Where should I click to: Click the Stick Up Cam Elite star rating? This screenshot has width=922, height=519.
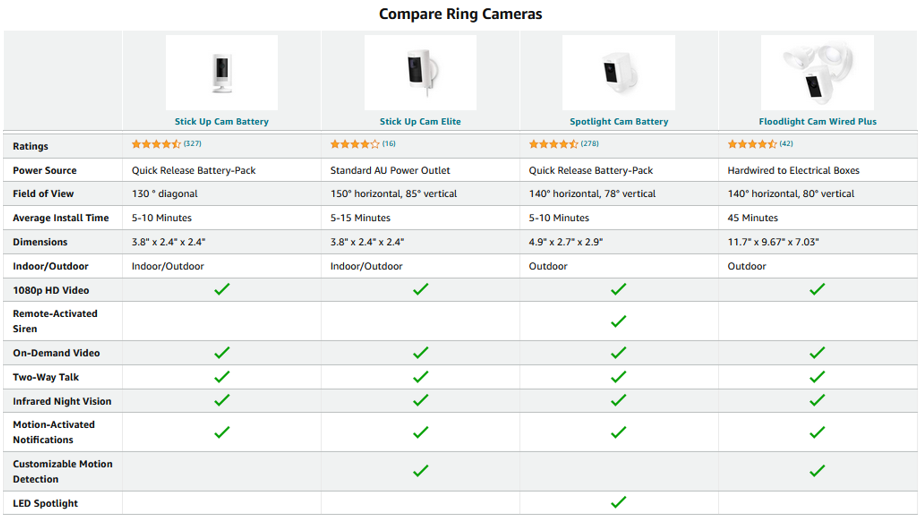tap(355, 144)
